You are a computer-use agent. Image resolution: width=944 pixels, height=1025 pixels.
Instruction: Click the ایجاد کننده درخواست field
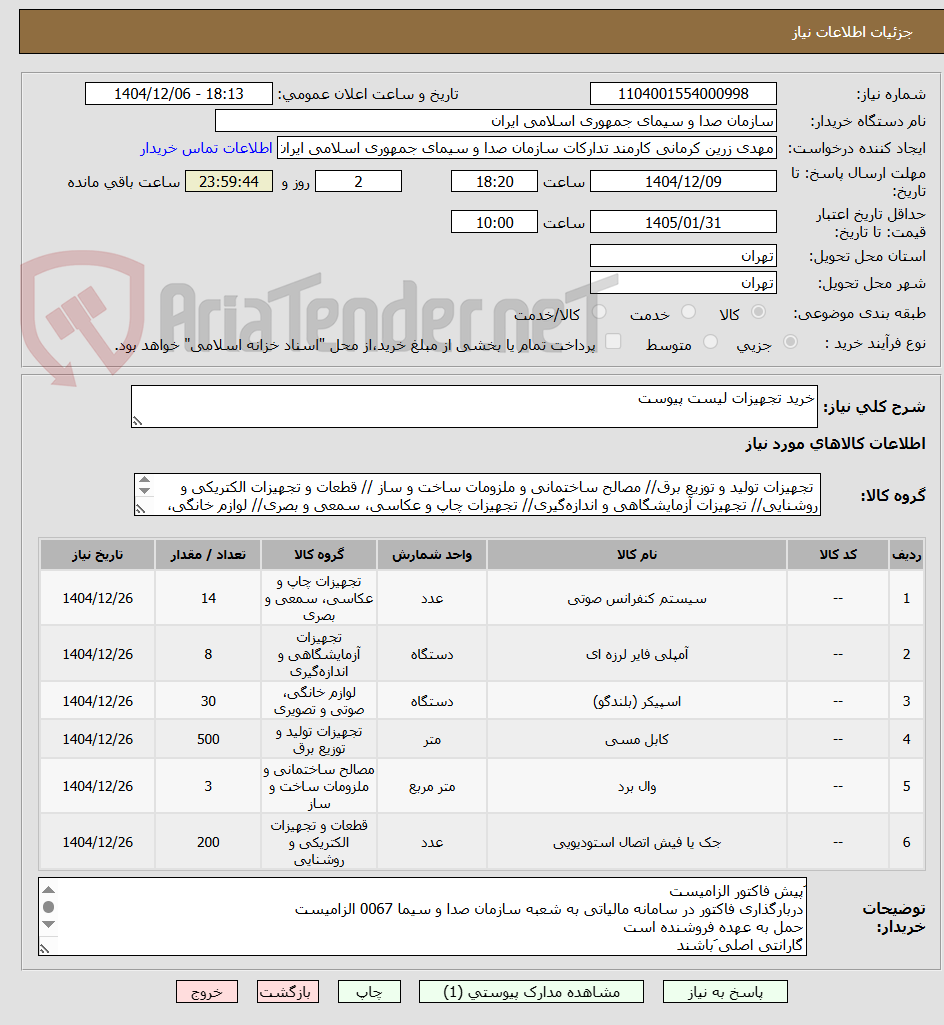point(527,148)
